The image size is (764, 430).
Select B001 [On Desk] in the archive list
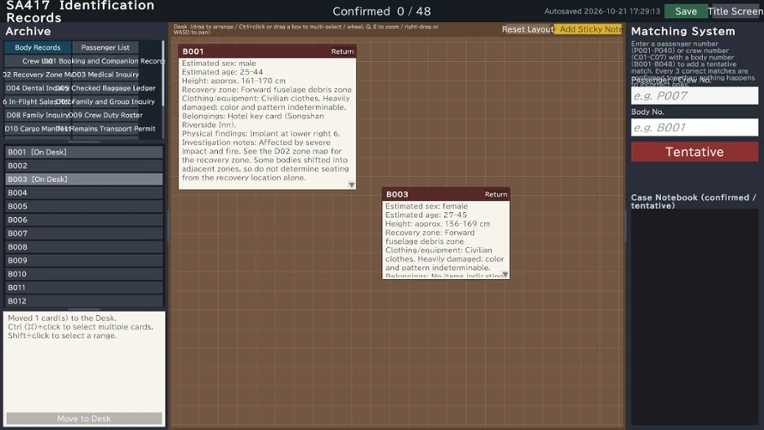(84, 152)
